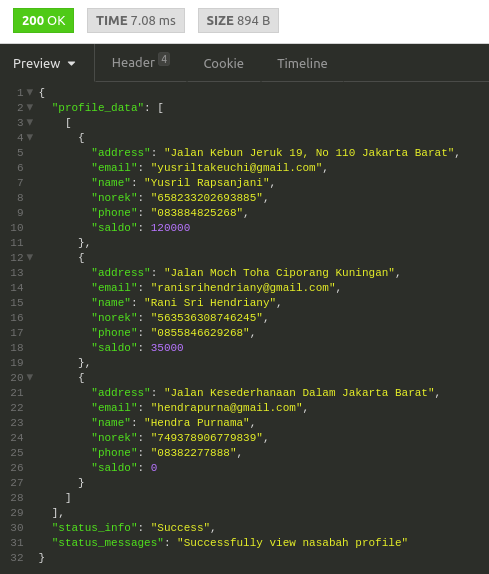Click the SIZE 894 B tag
489x574 pixels.
tap(238, 20)
